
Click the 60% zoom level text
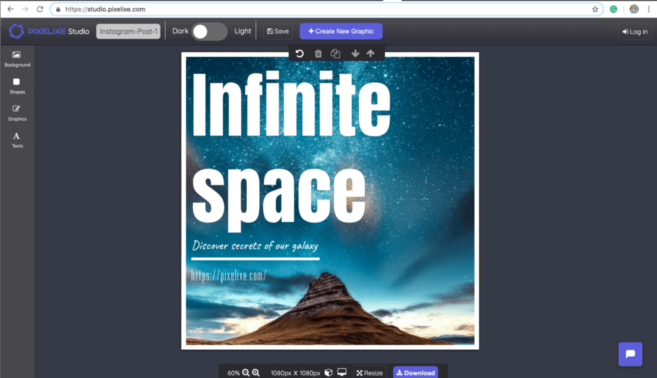point(233,373)
